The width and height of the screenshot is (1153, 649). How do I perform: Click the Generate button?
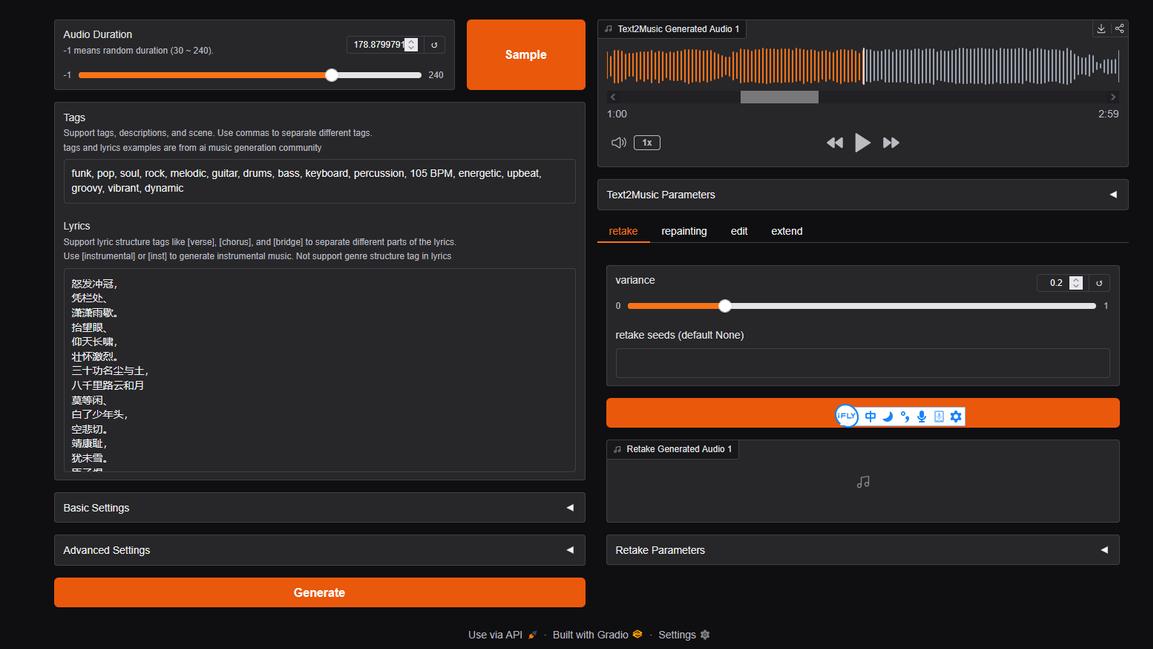tap(319, 592)
